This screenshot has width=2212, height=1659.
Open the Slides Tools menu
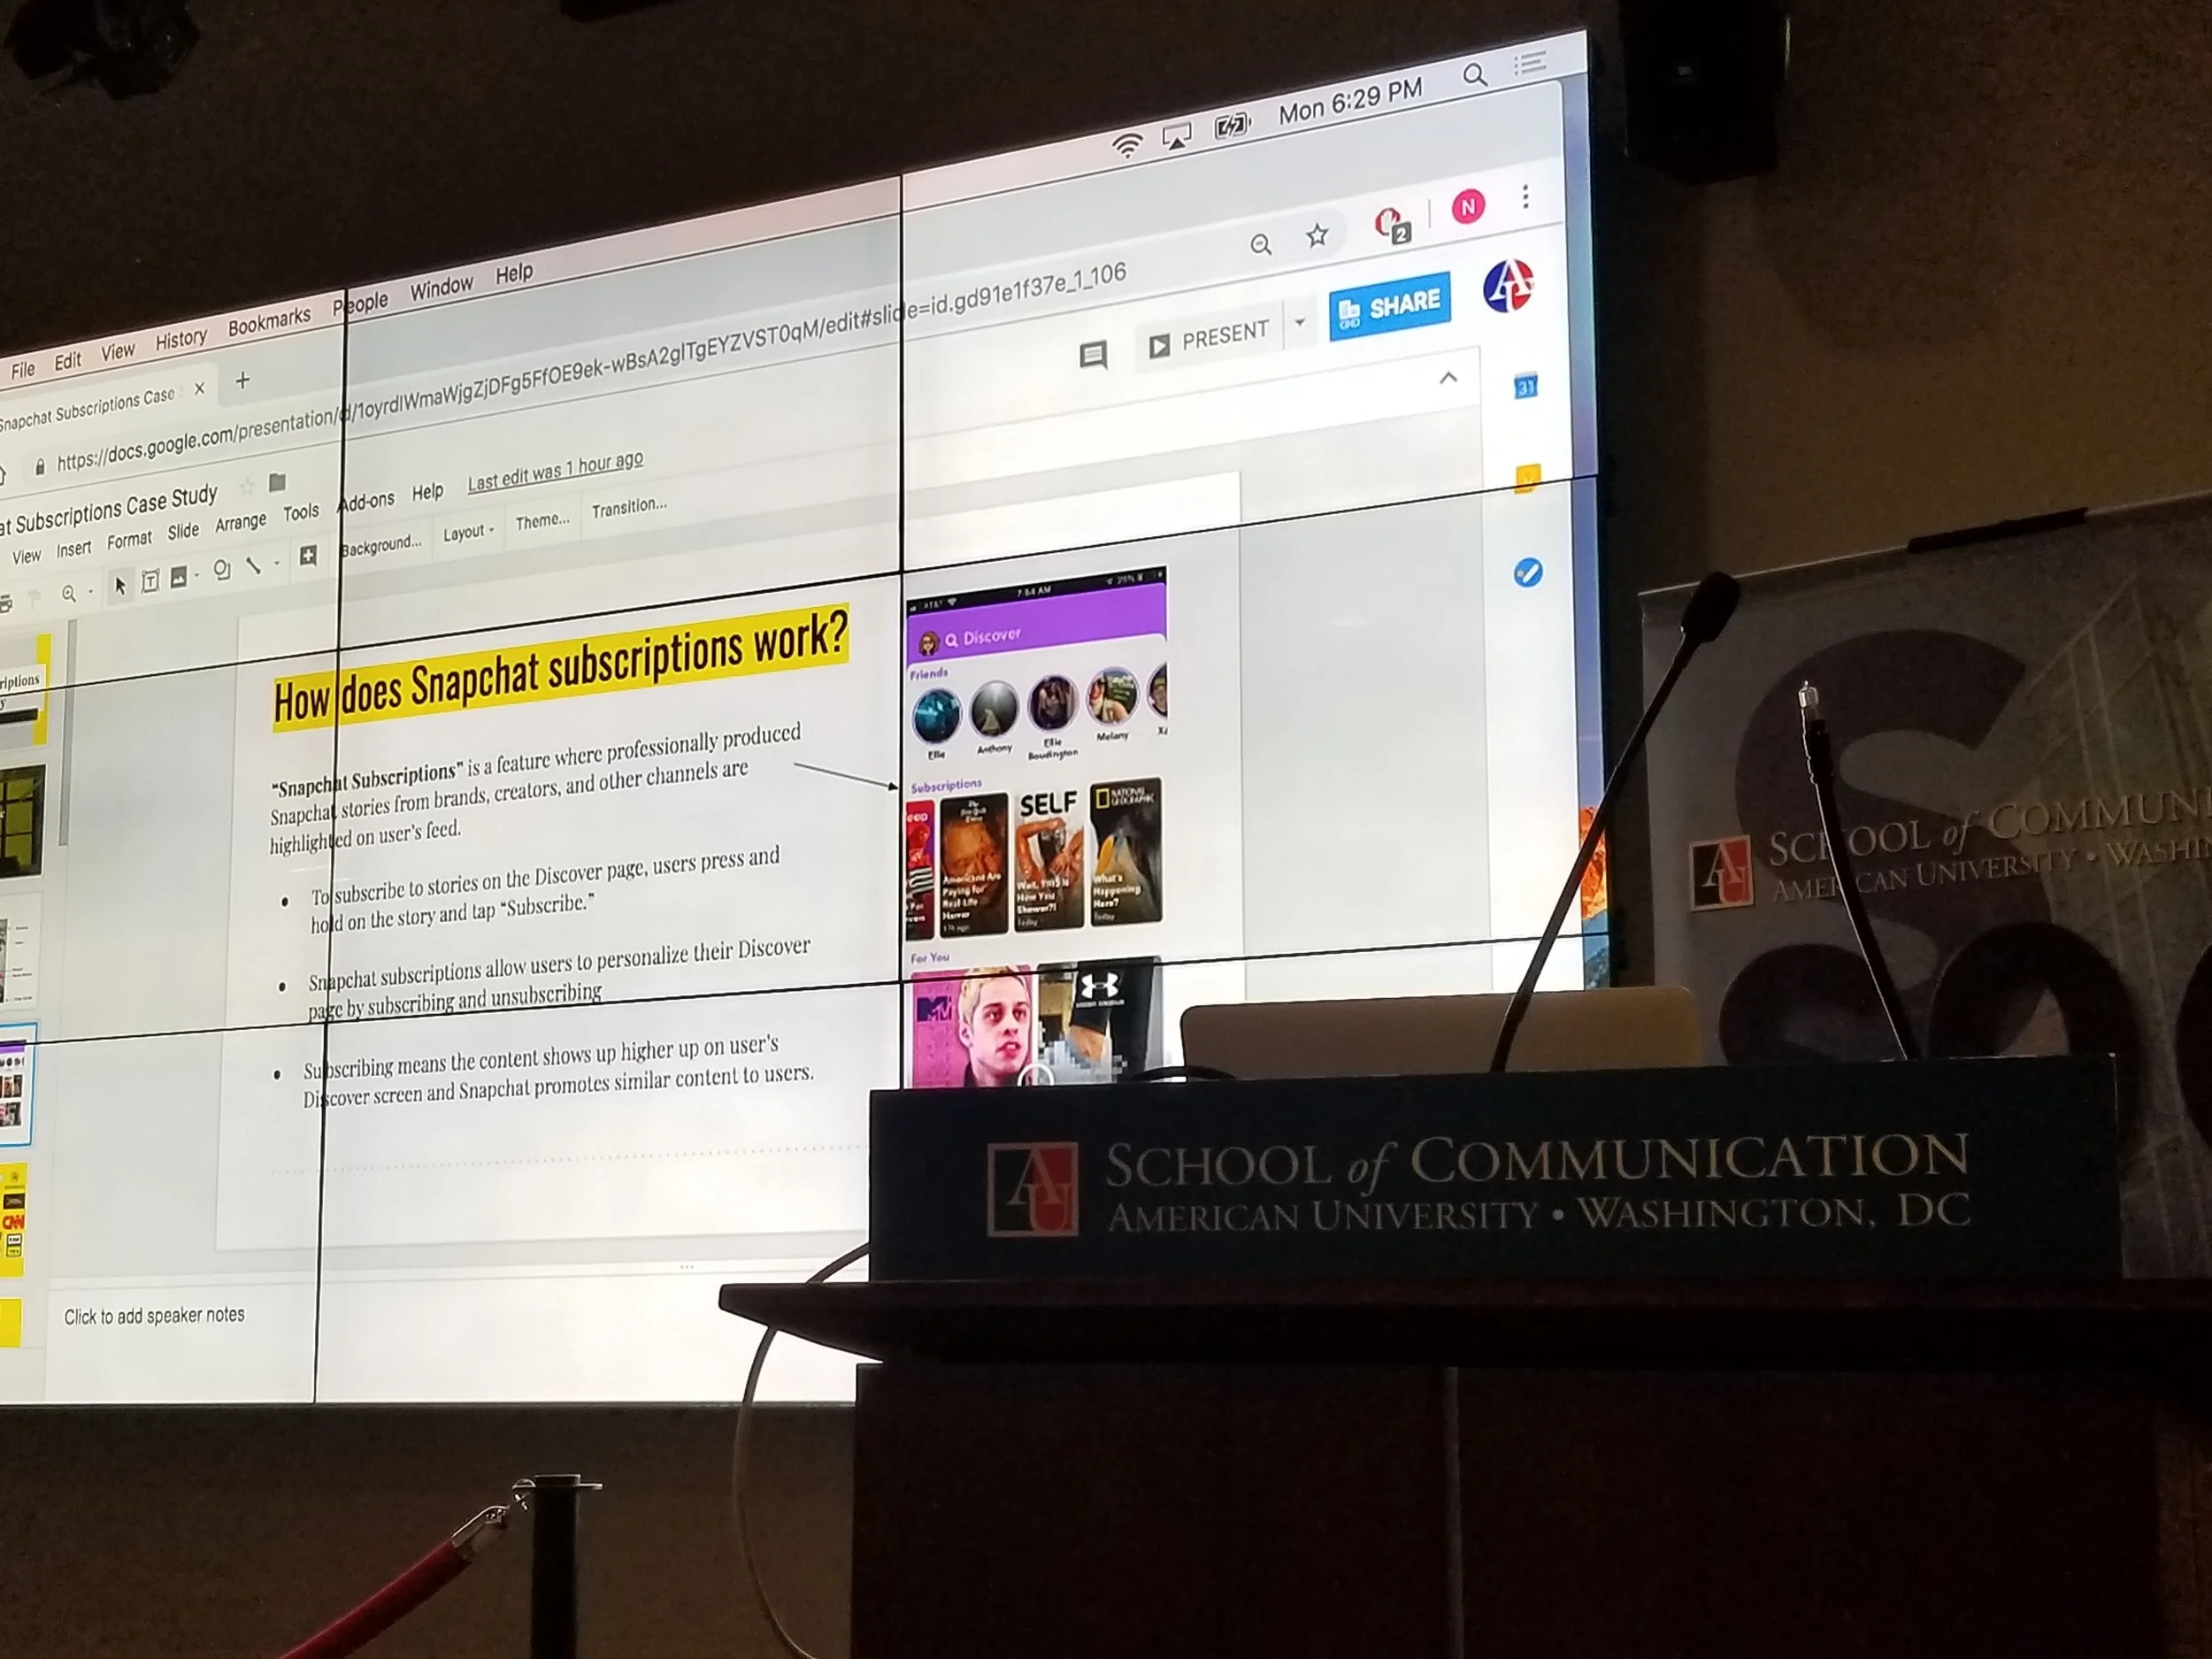click(301, 513)
